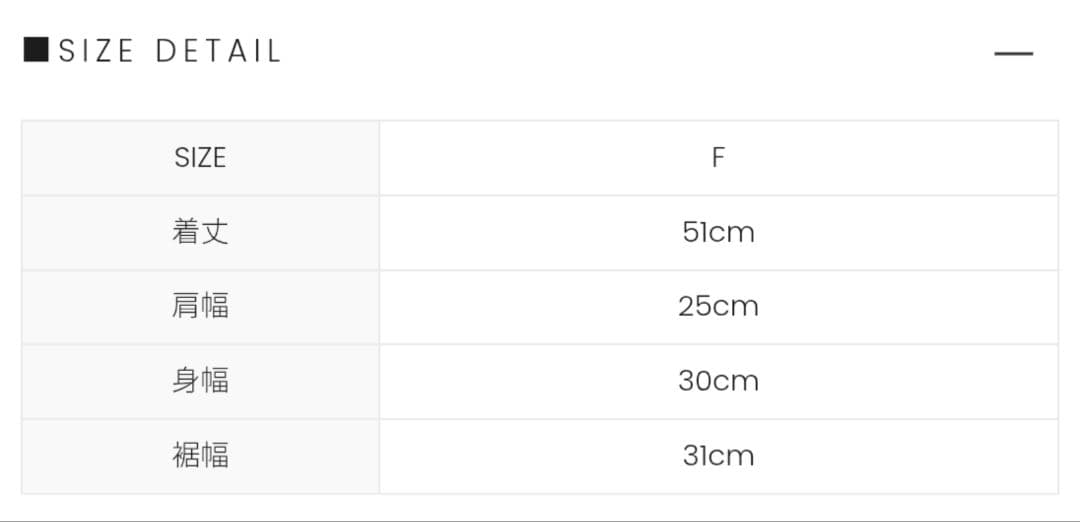
Task: Select the F size value cell
Action: coord(718,158)
